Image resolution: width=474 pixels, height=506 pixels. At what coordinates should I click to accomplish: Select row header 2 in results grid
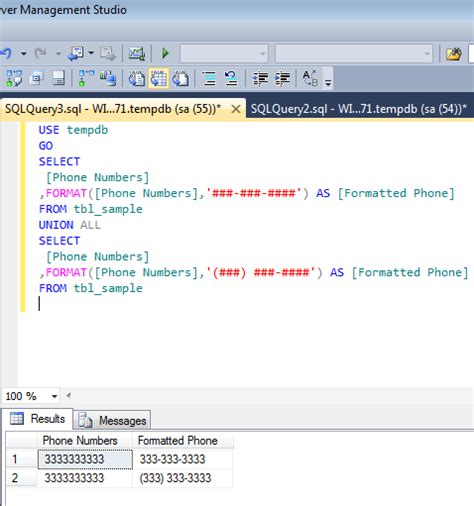click(x=21, y=478)
